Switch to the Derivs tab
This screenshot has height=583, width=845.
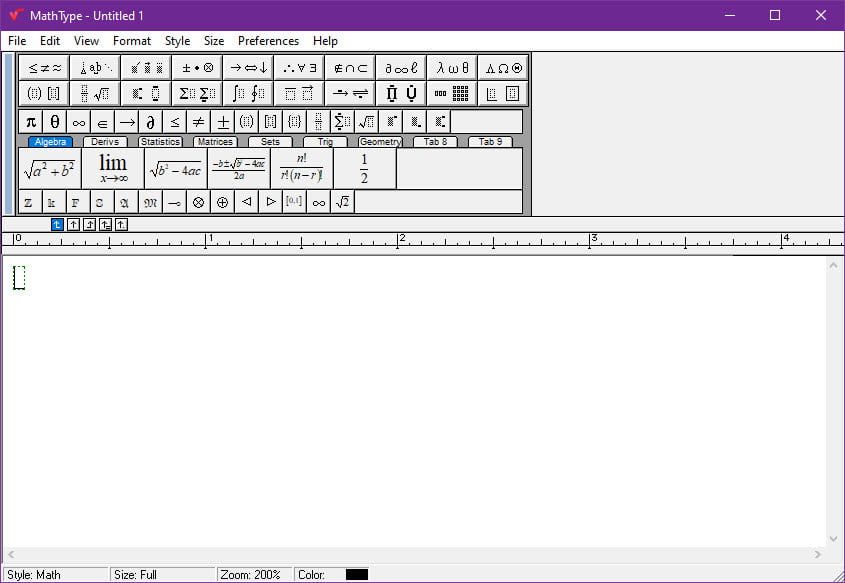pos(105,142)
